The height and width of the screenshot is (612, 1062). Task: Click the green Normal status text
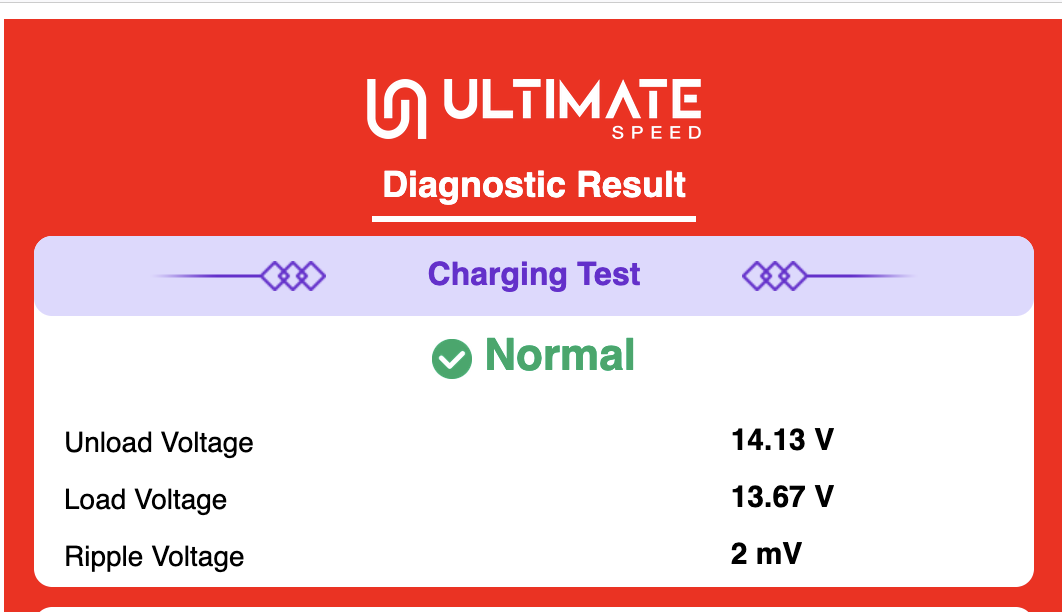559,355
